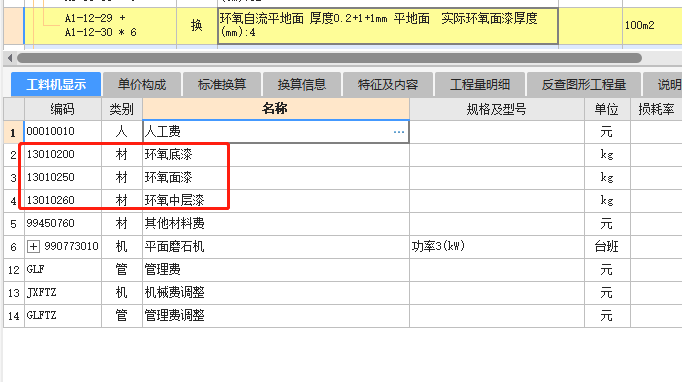Select the 人工费 name cell
This screenshot has width=682, height=382.
tap(276, 131)
